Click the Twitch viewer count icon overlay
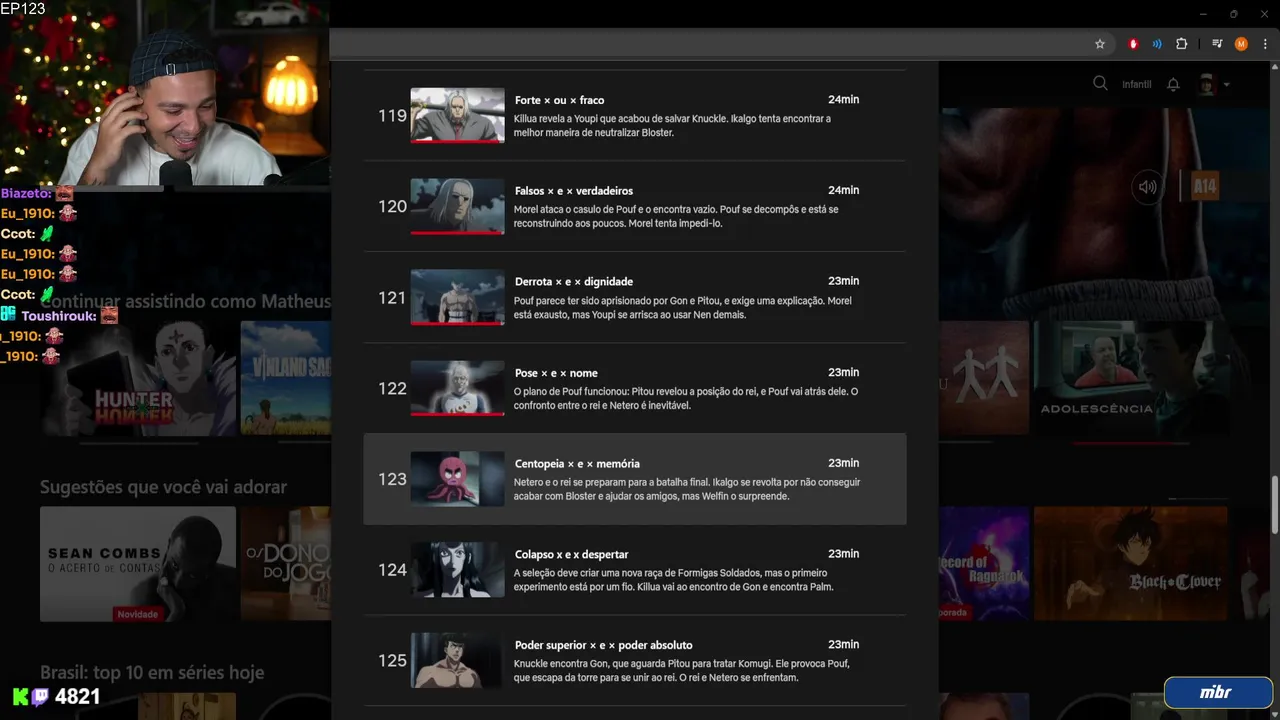Screen dimensions: 1280x720 [41, 697]
